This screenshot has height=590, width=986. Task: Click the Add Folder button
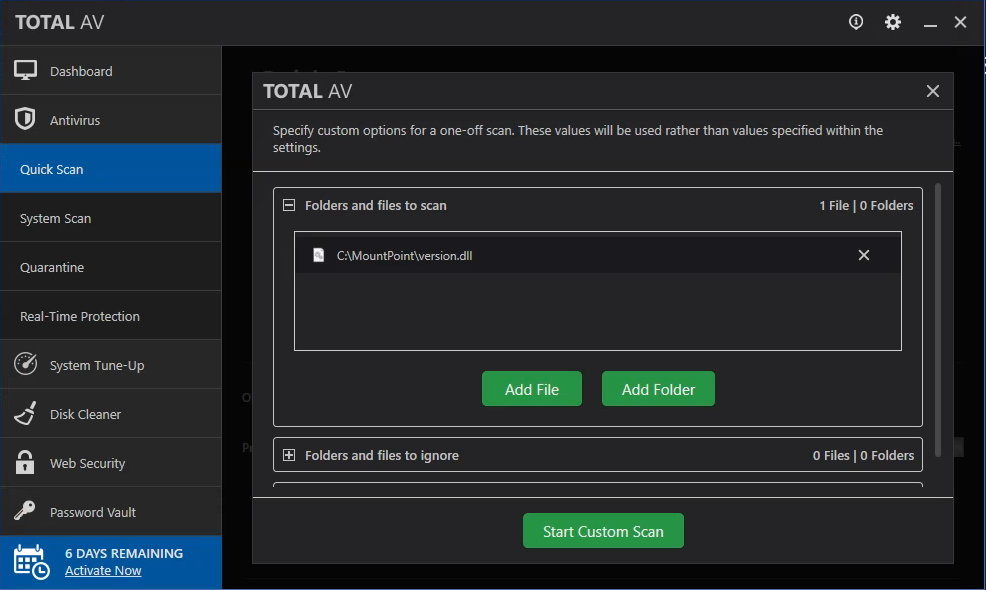(658, 389)
